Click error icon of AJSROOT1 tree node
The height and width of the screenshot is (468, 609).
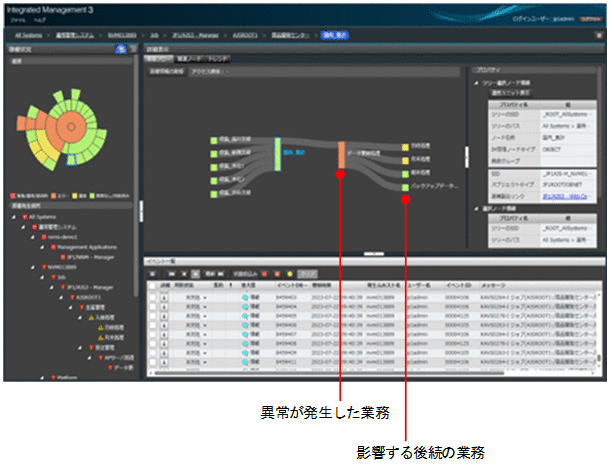click(x=72, y=298)
